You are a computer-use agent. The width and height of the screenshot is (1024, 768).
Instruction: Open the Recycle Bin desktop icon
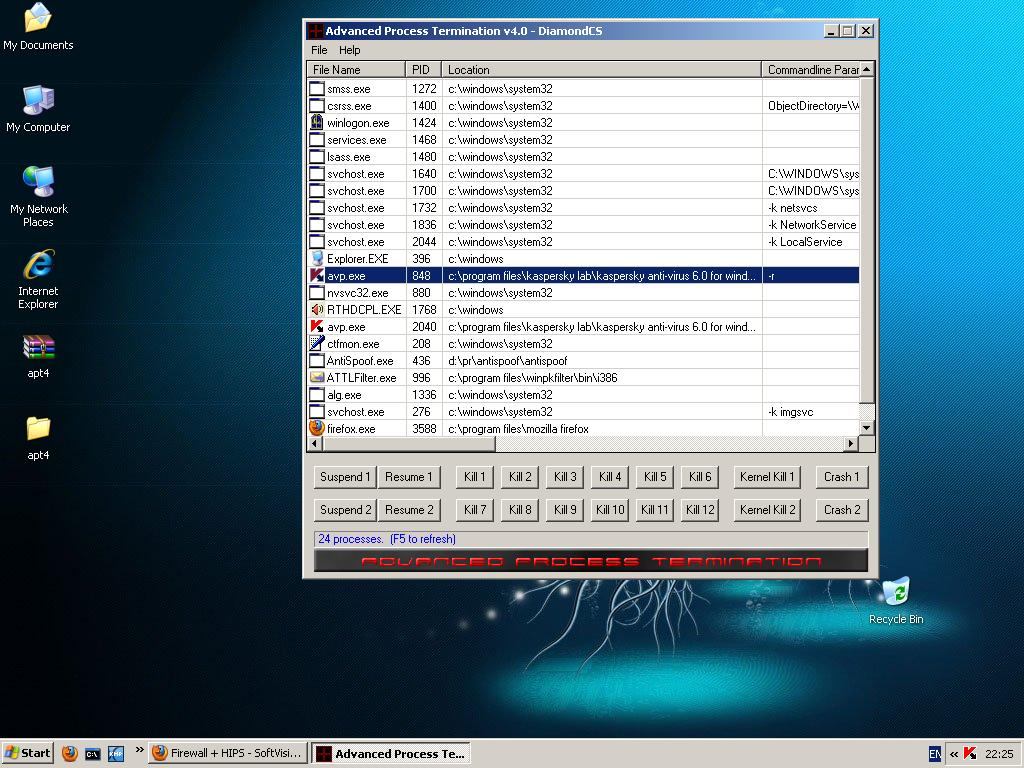point(896,592)
